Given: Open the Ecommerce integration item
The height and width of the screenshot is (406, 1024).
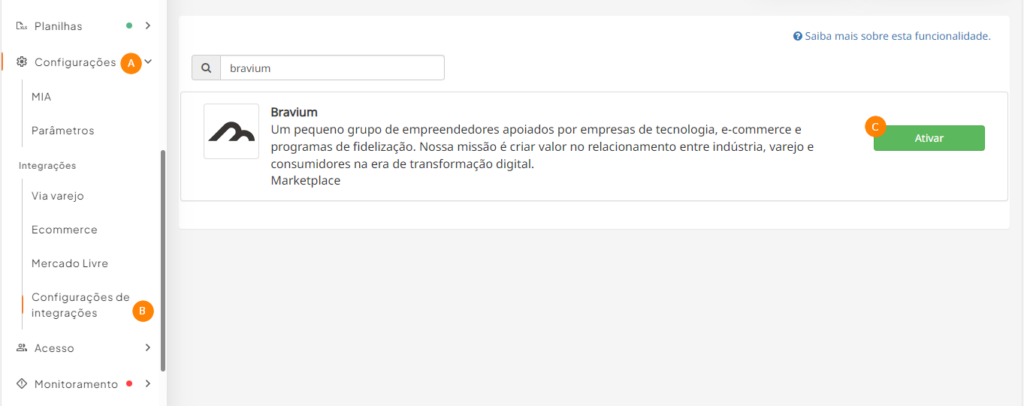Looking at the screenshot, I should coord(64,230).
